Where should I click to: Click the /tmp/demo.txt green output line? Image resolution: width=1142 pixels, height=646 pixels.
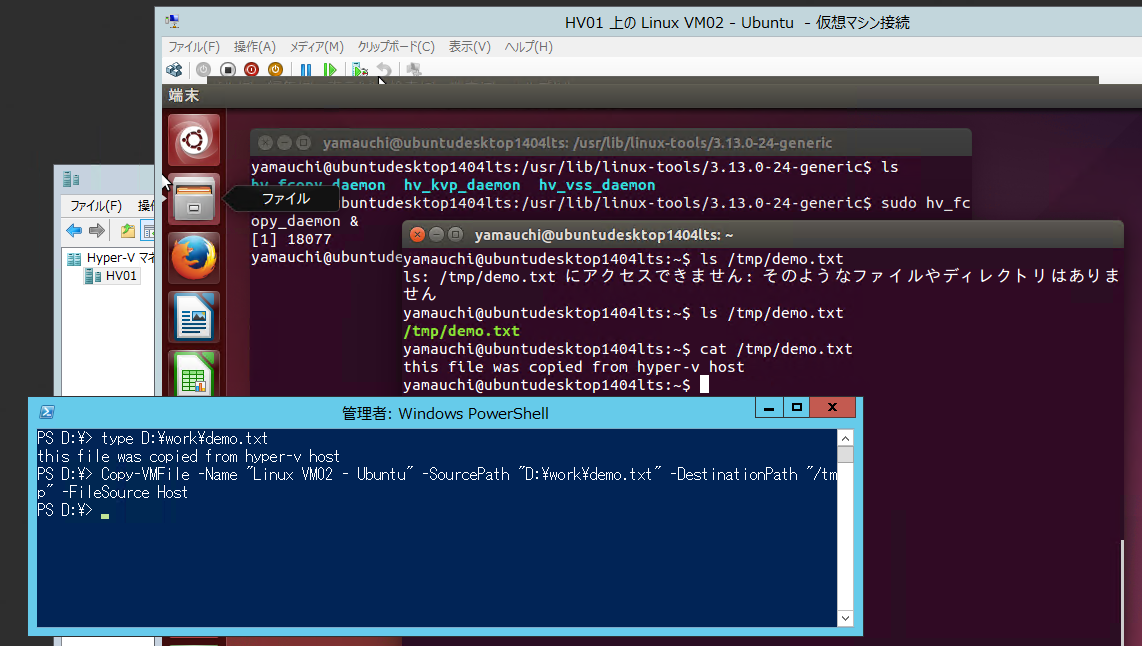click(x=462, y=331)
